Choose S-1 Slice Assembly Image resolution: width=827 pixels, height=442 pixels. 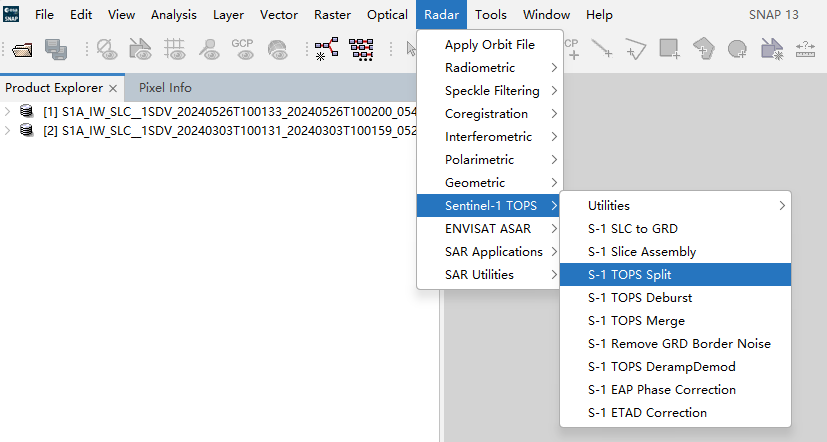[x=676, y=252]
